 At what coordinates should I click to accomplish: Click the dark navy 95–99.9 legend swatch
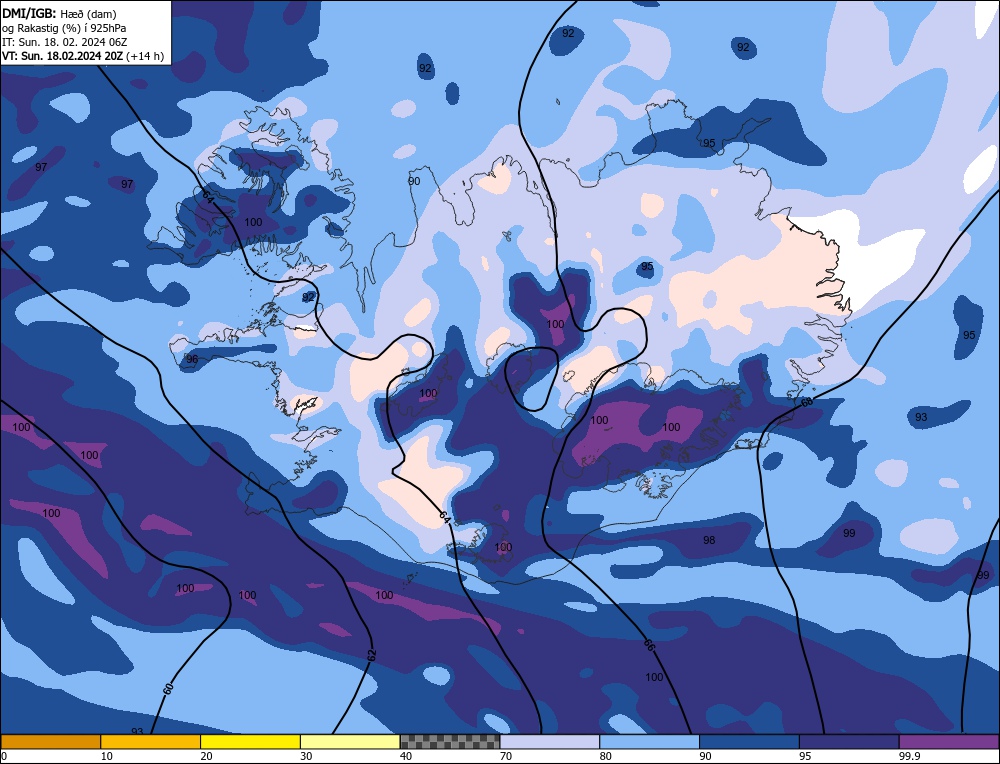tap(849, 741)
